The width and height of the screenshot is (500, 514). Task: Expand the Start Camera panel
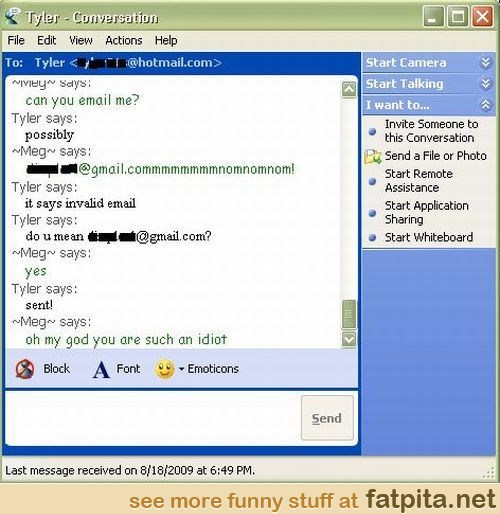486,63
